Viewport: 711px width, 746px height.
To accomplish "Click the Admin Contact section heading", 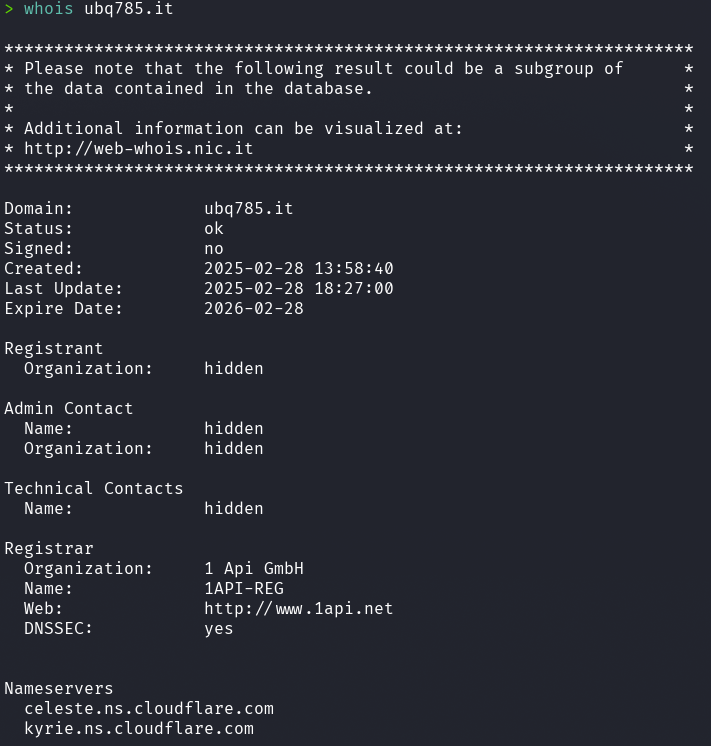I will [69, 408].
